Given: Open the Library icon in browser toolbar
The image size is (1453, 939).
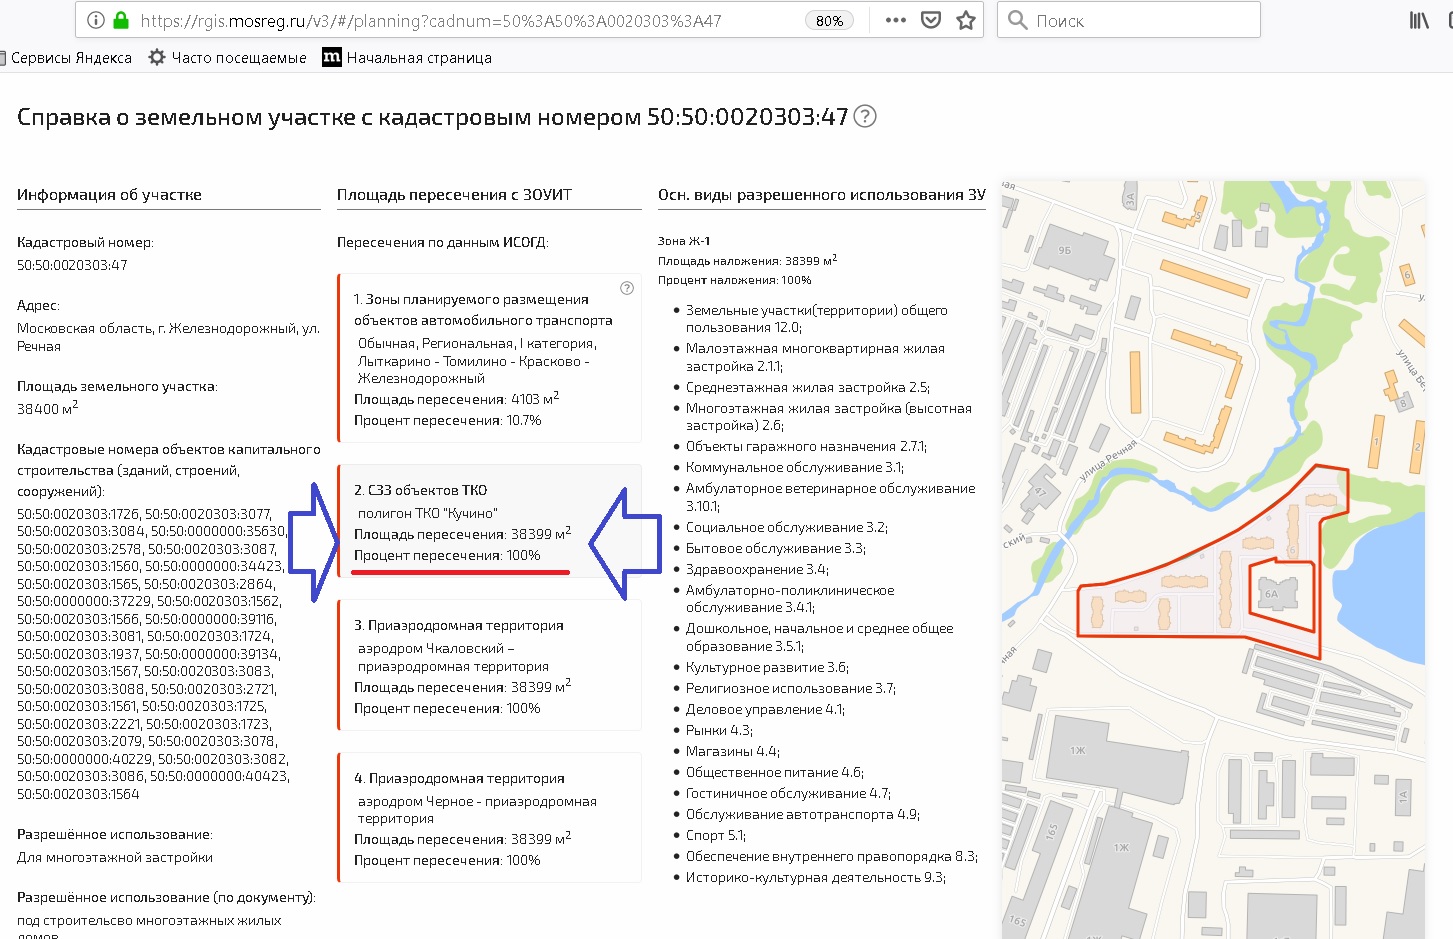Looking at the screenshot, I should [x=1419, y=20].
